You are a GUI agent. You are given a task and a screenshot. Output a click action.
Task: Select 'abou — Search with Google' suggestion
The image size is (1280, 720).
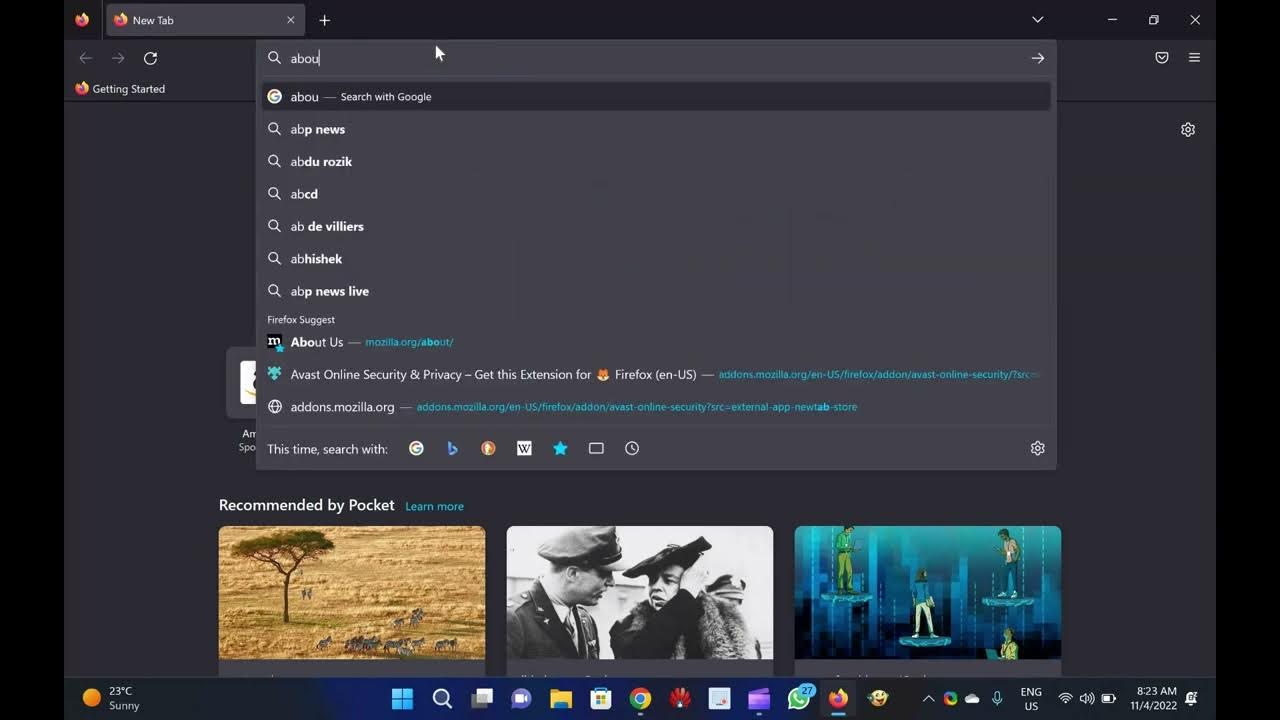coord(656,97)
